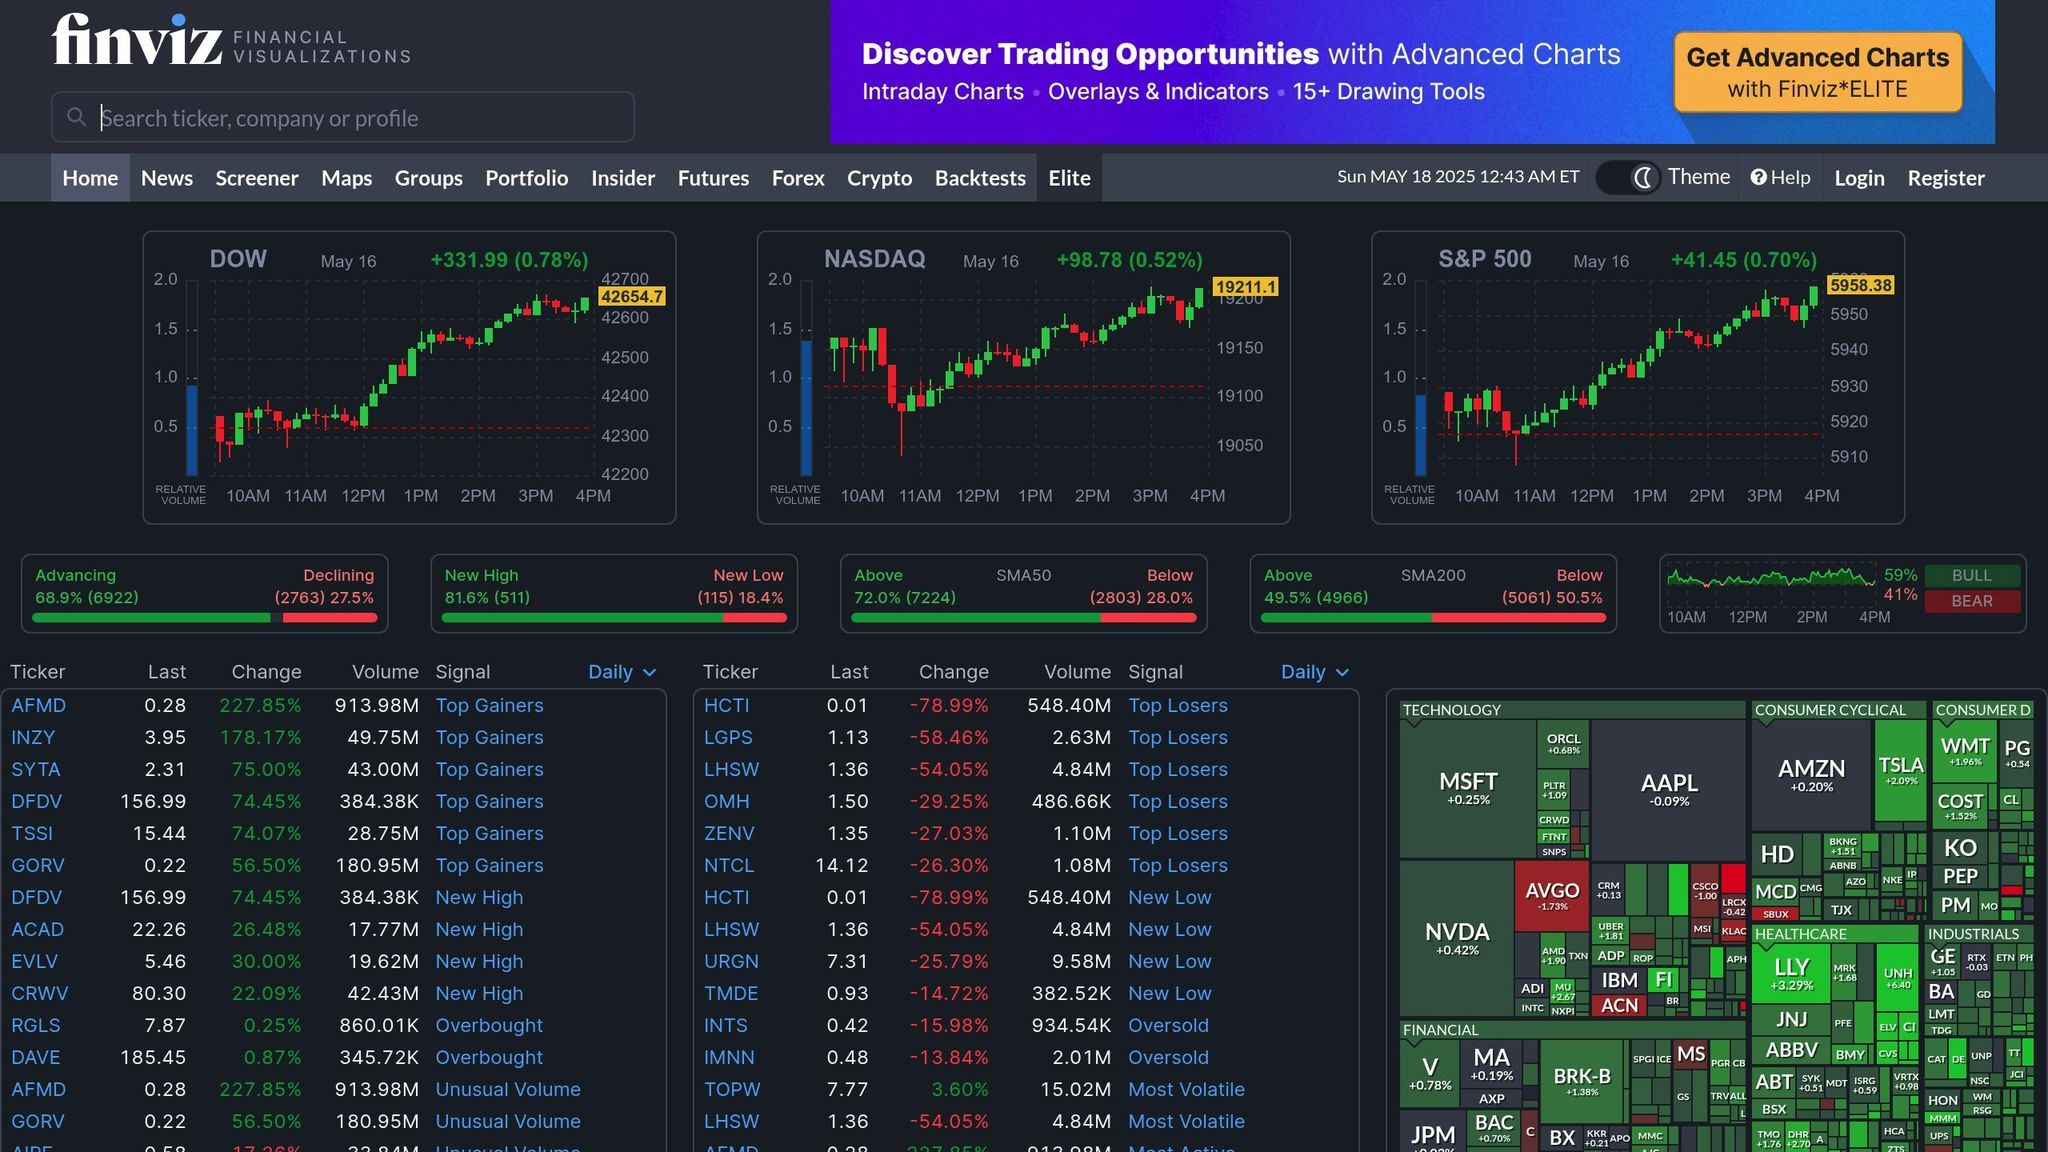Open the DOW chart
The height and width of the screenshot is (1152, 2048).
pyautogui.click(x=409, y=377)
